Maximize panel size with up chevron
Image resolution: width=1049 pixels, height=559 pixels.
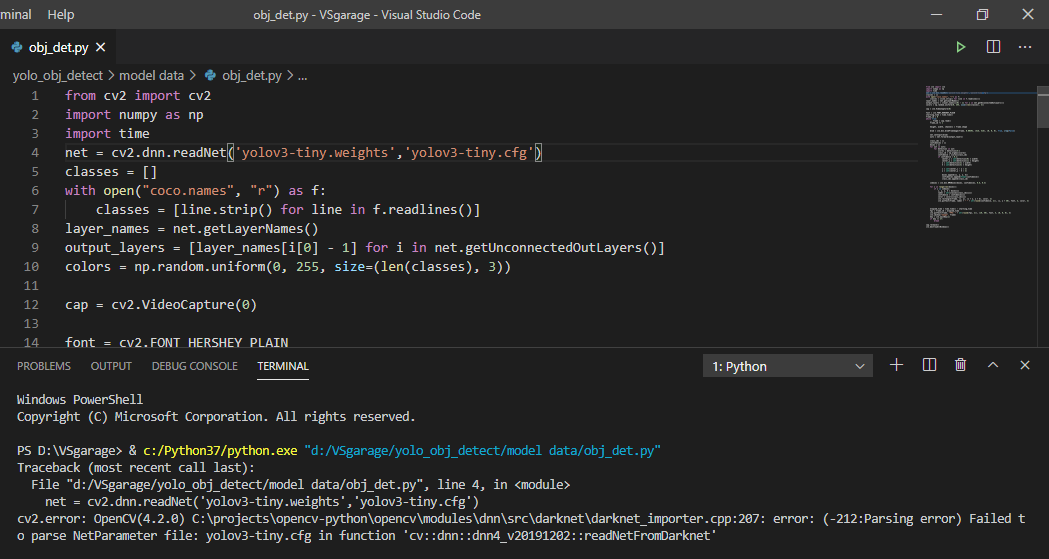[993, 365]
